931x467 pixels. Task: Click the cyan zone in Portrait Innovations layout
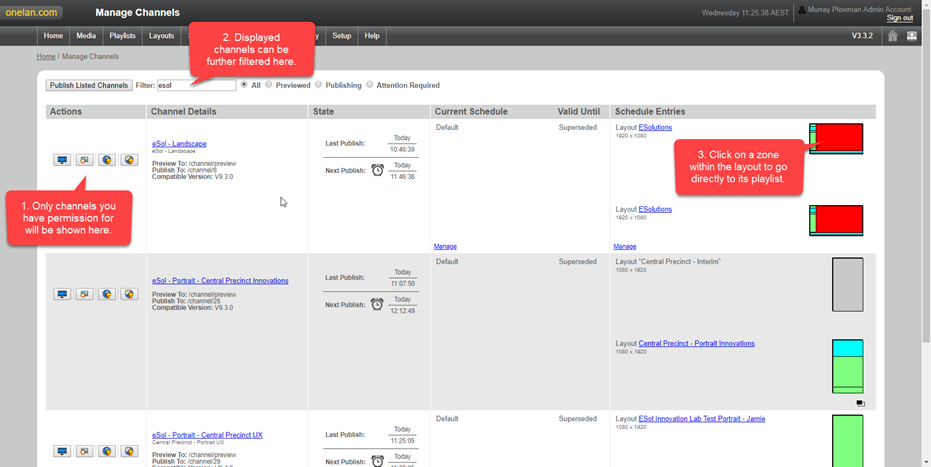pyautogui.click(x=847, y=347)
